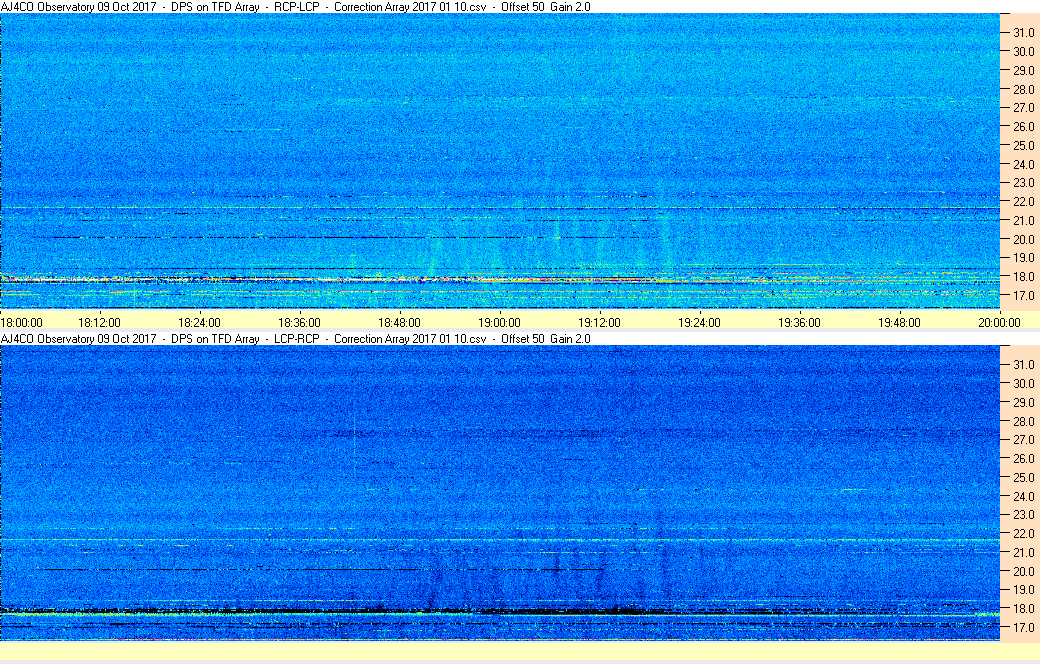This screenshot has width=1040, height=664.
Task: Select 29.0 frequency label in RCP-LCP plot
Action: point(1023,70)
